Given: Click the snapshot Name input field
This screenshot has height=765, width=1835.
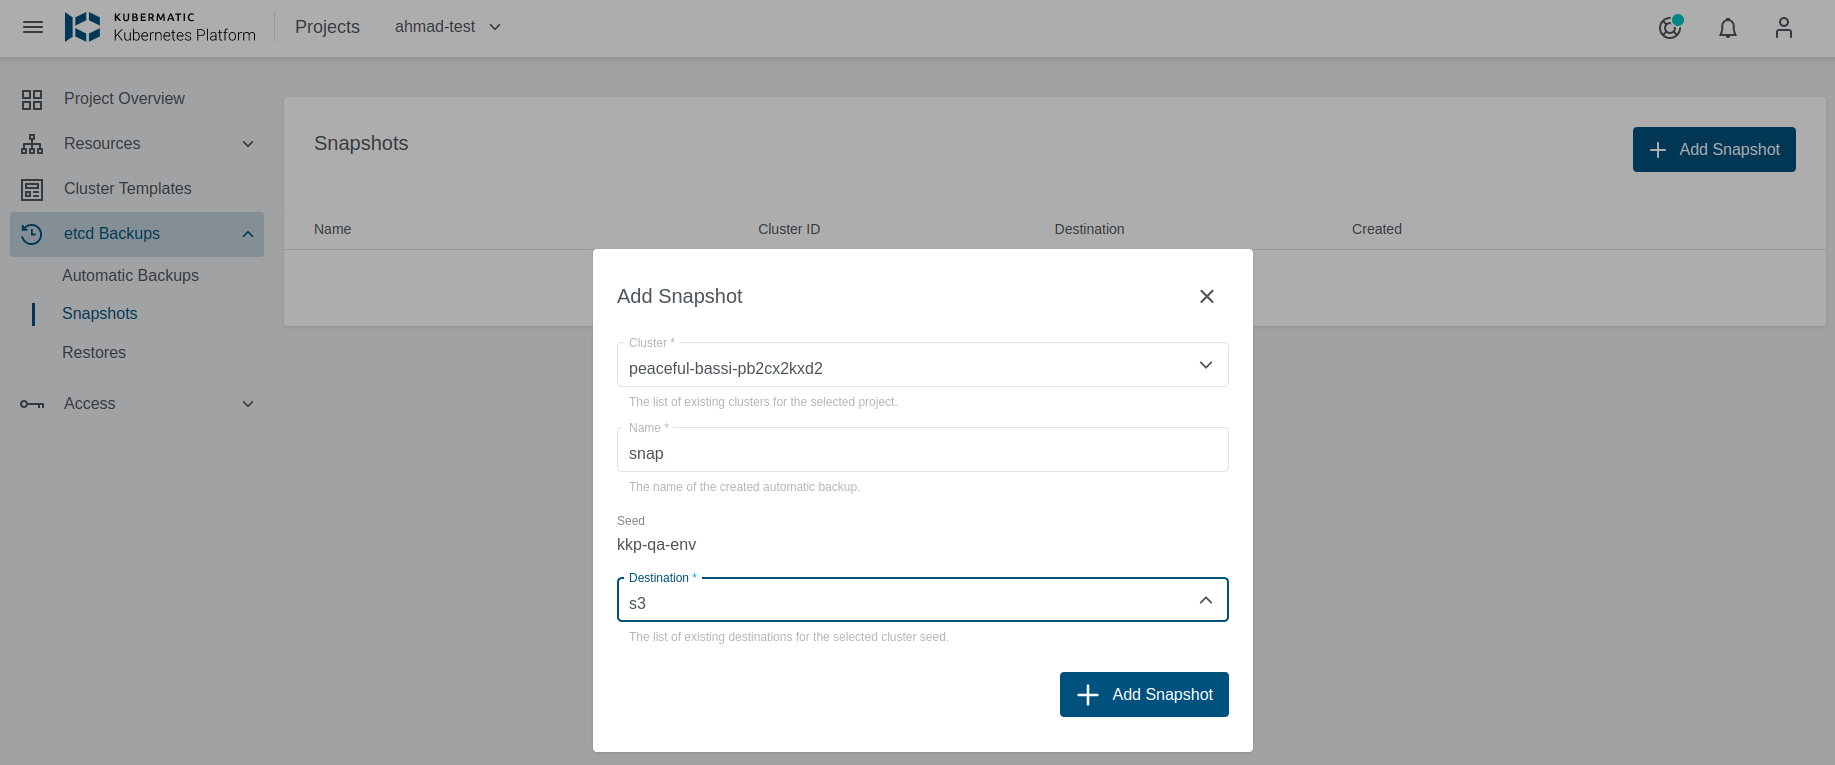Looking at the screenshot, I should tap(921, 452).
